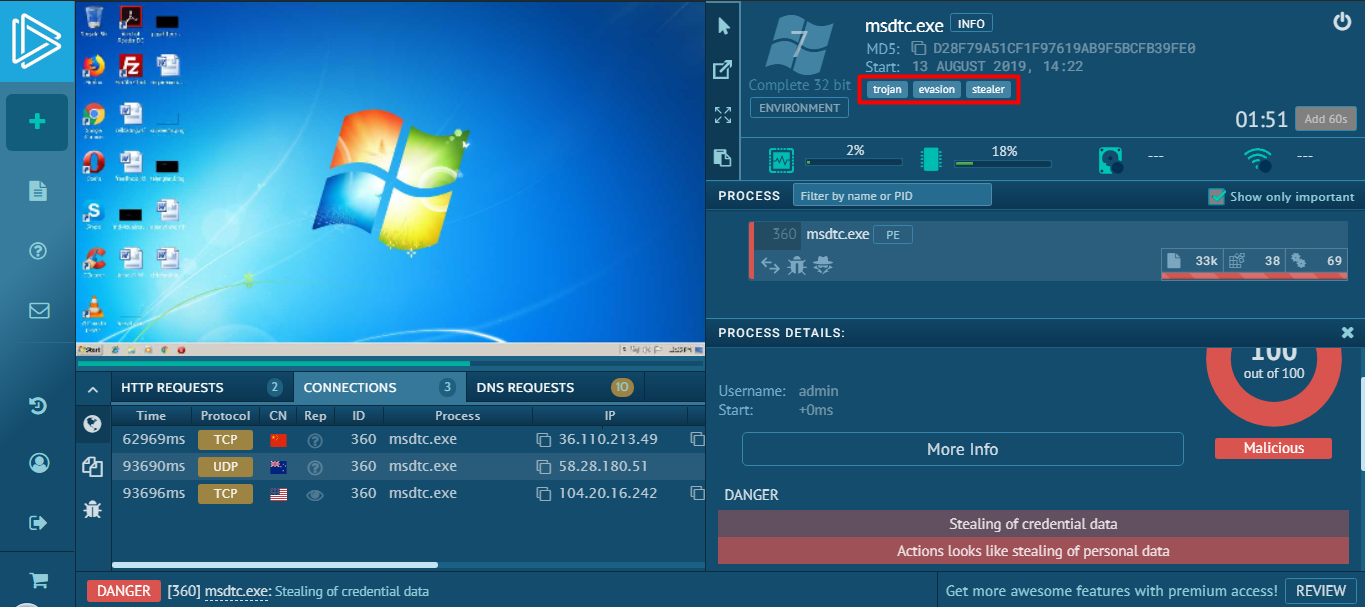Click msdtc.exe bug threat indicator icon
The width and height of the screenshot is (1365, 607).
[x=797, y=265]
